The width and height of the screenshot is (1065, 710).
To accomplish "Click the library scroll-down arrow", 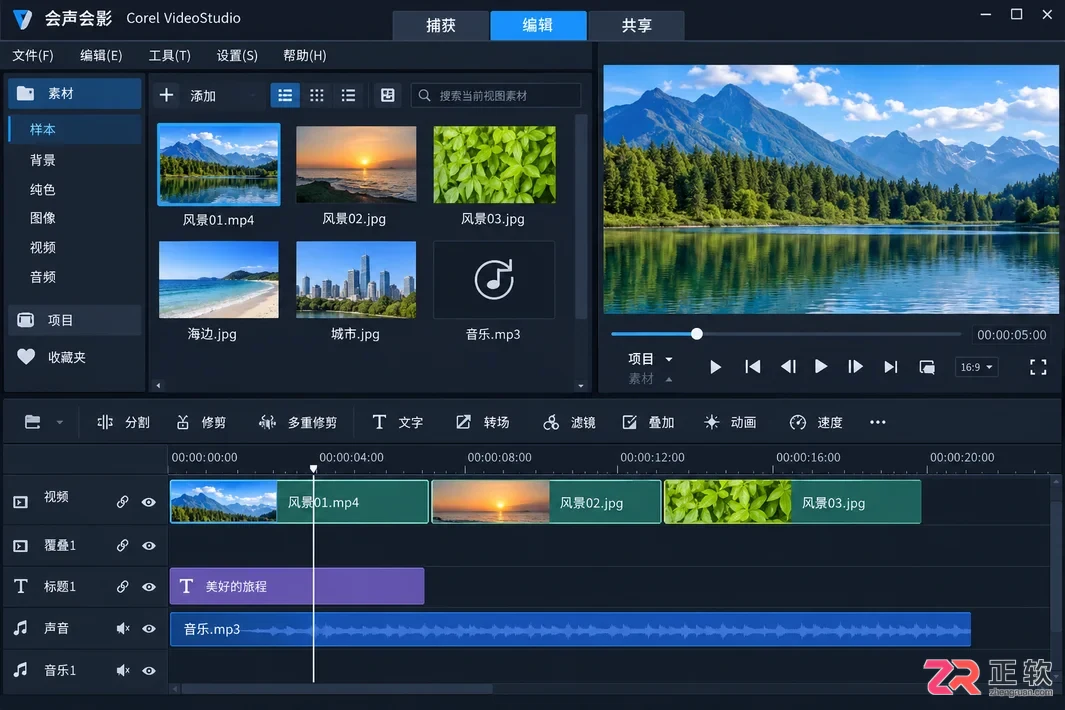I will tap(581, 386).
